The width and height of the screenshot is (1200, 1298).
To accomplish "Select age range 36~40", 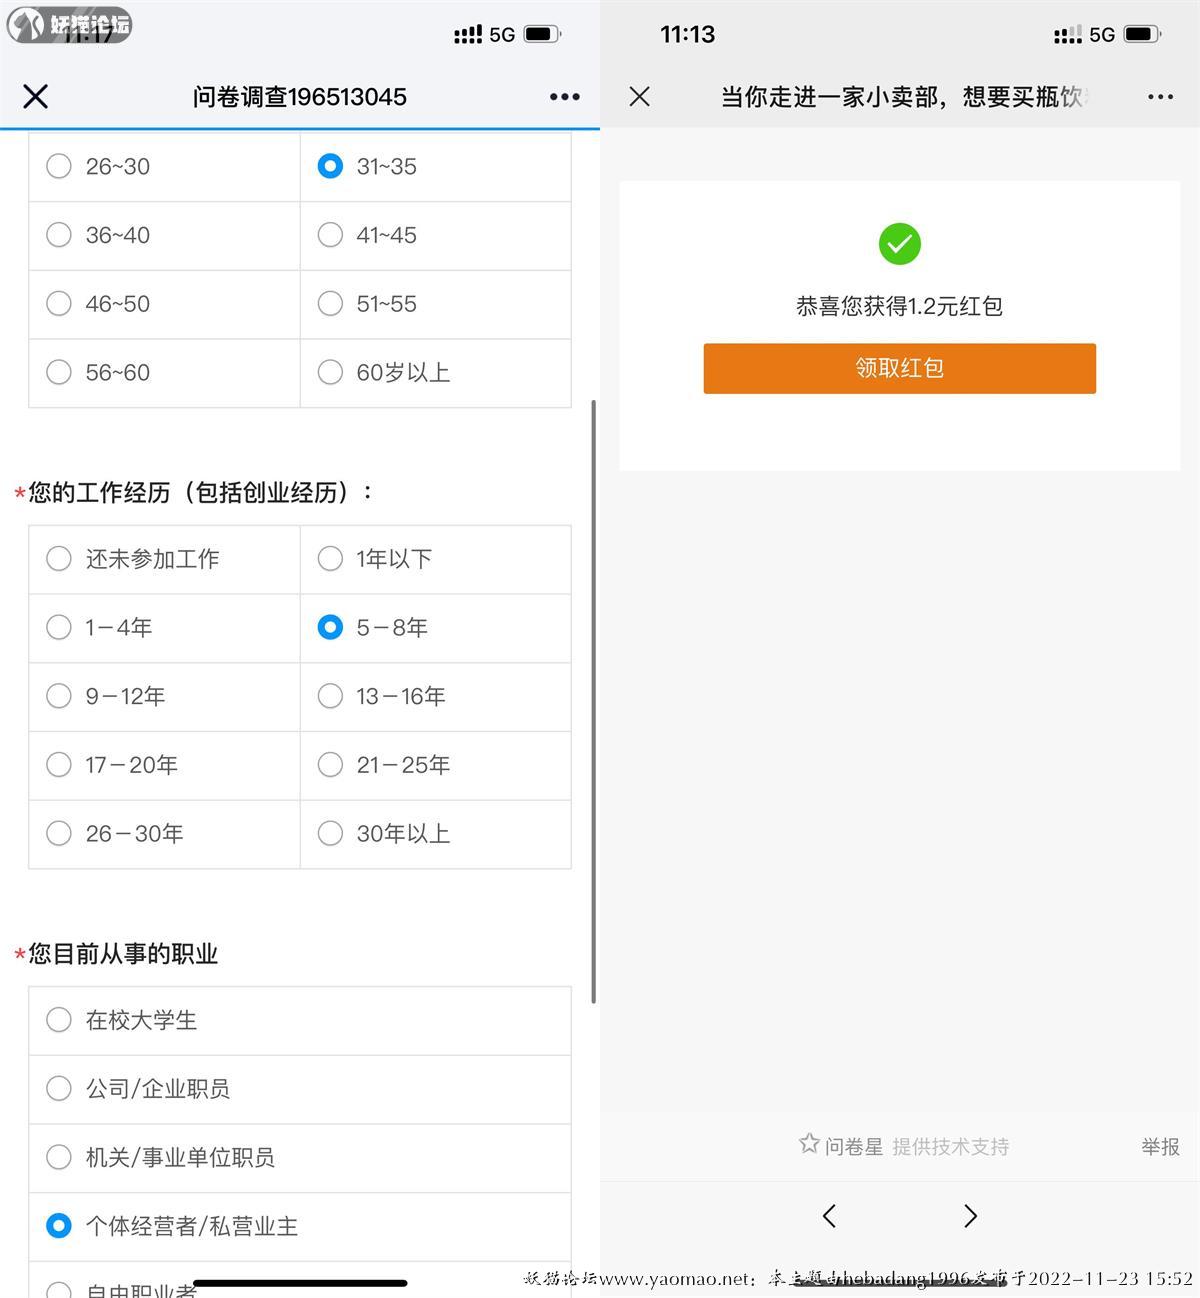I will tap(164, 236).
